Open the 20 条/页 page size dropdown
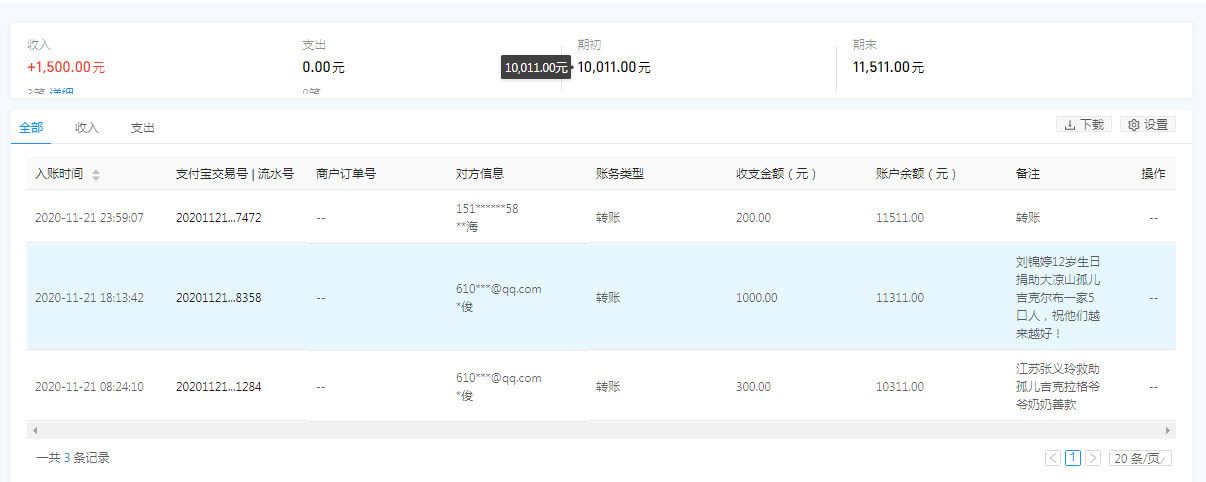1206x482 pixels. [x=1140, y=458]
